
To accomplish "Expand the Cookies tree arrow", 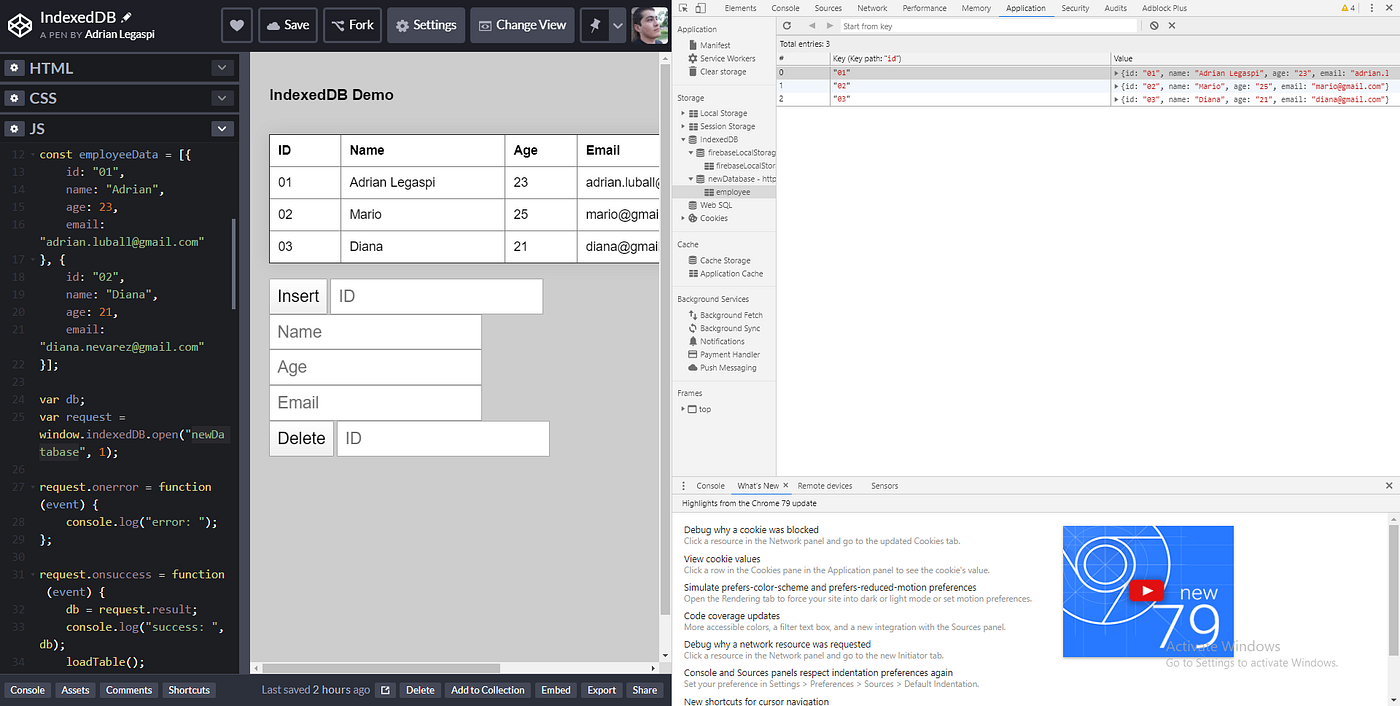I will pos(683,218).
